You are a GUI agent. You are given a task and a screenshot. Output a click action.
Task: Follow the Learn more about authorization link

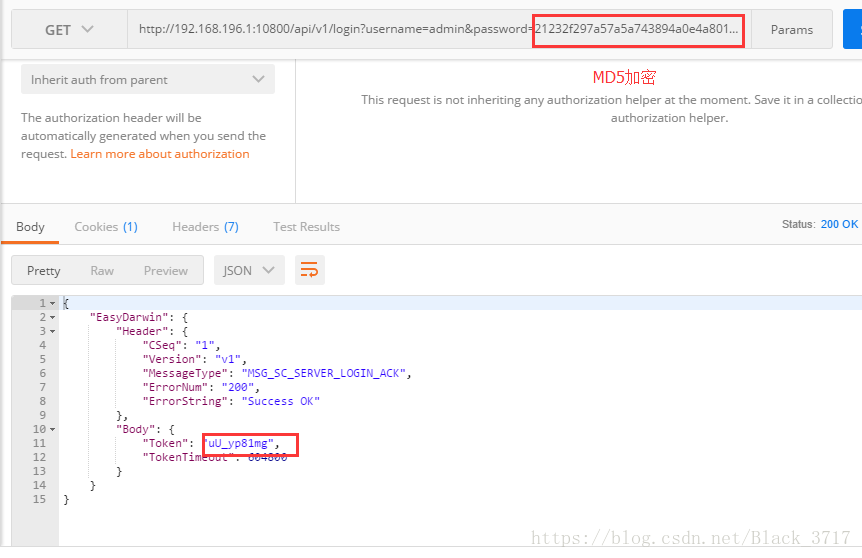tap(160, 154)
